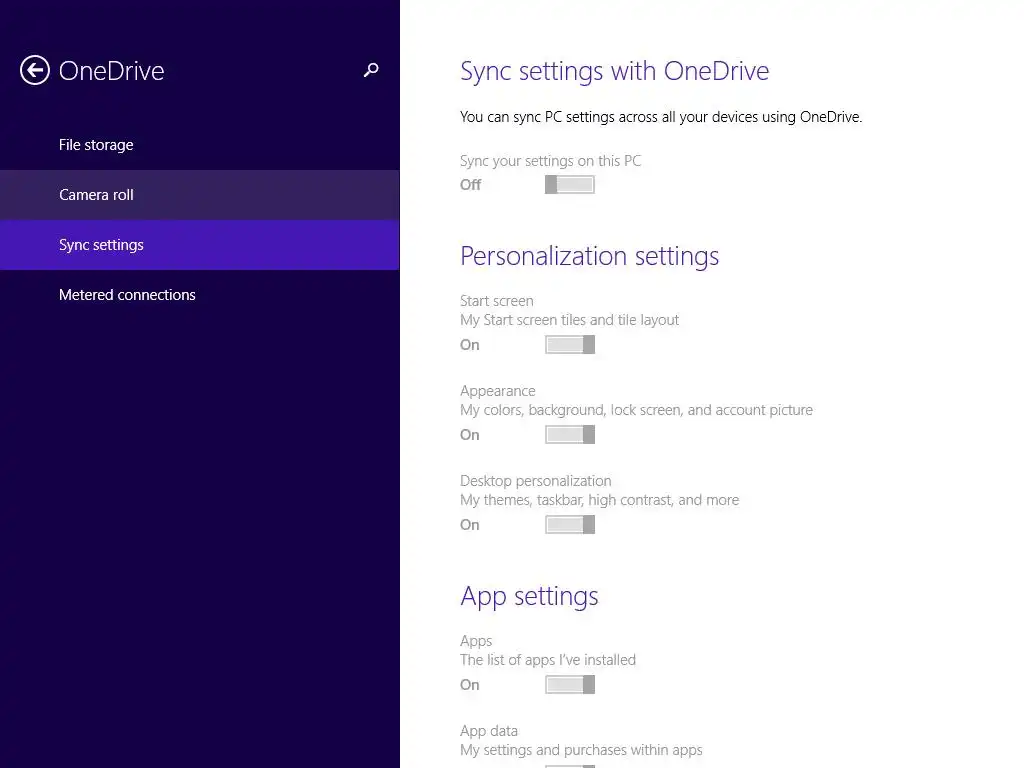This screenshot has height=768, width=1024.
Task: Click the 'On' status under Appearance
Action: tap(470, 435)
